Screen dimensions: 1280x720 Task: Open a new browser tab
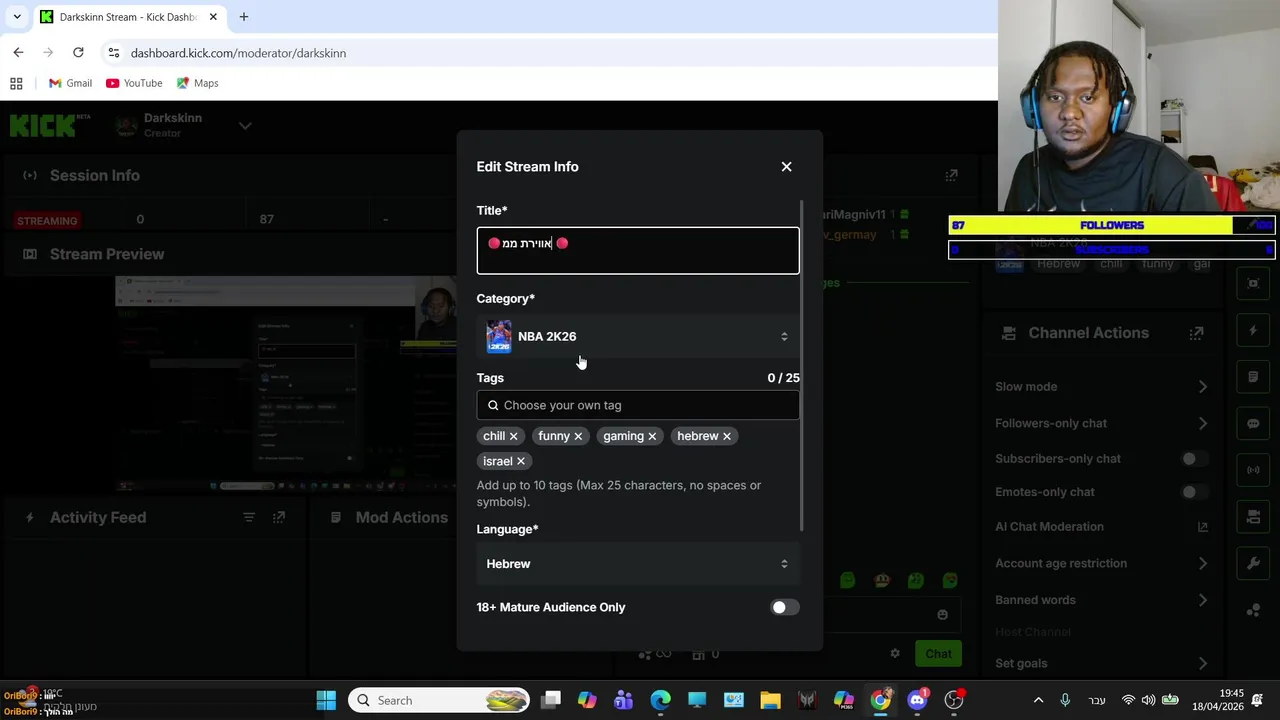coord(243,17)
